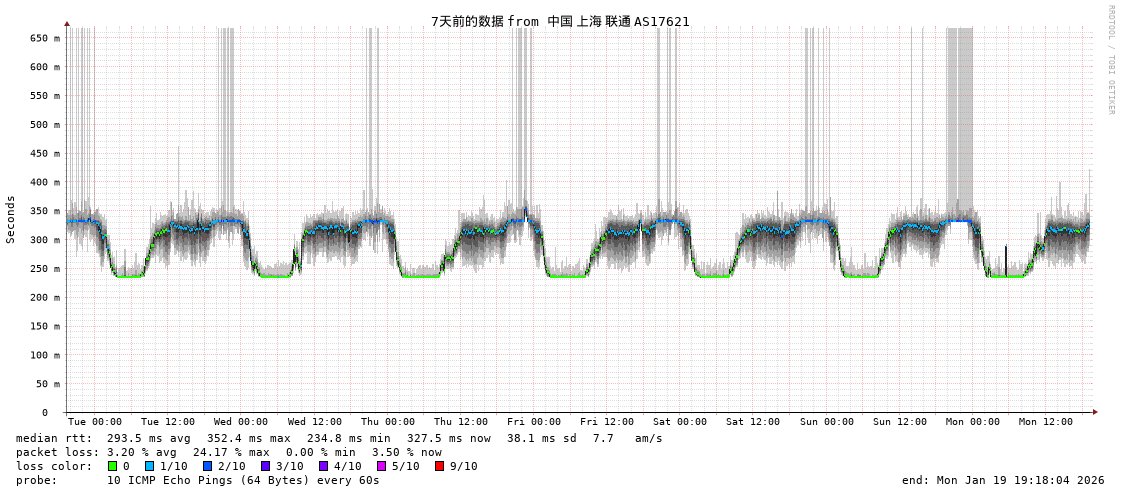This screenshot has height=494, width=1121.
Task: Click the '150 m' y-axis label
Action: pos(45,326)
